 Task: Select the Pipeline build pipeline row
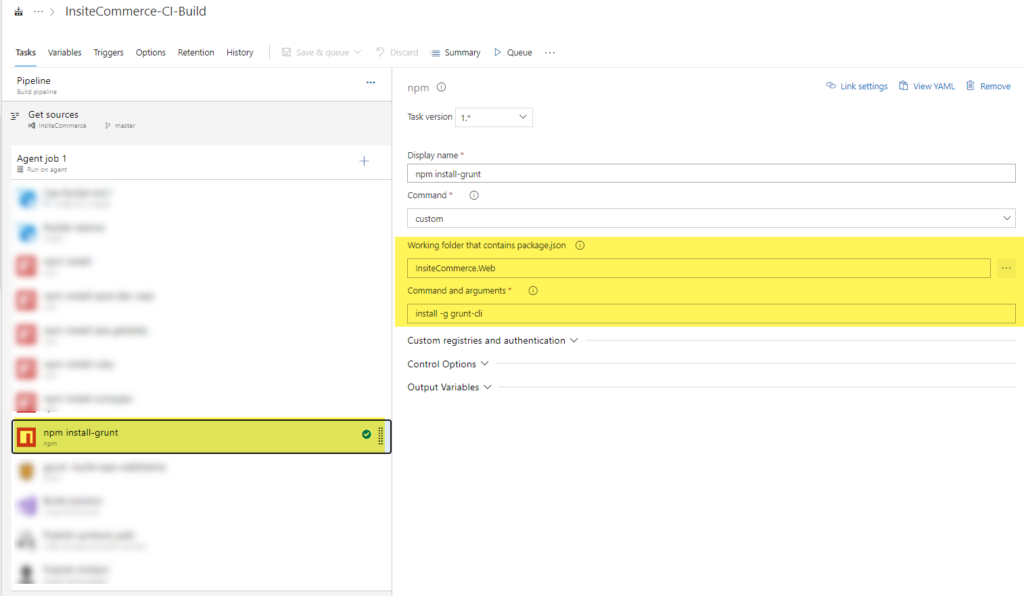[x=197, y=85]
